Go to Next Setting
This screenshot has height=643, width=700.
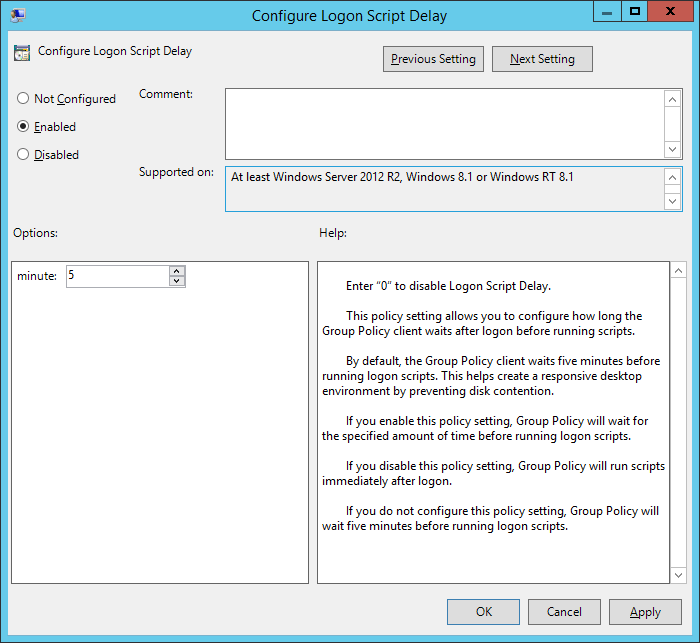[x=542, y=59]
